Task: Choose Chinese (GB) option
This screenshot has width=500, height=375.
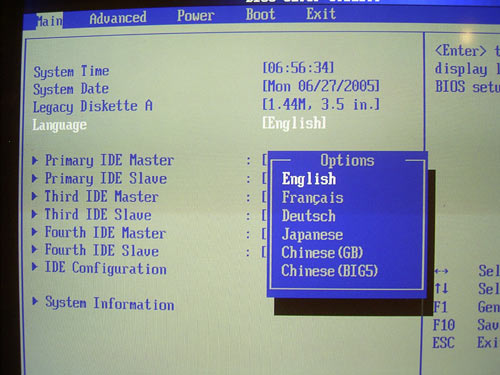Action: click(322, 252)
